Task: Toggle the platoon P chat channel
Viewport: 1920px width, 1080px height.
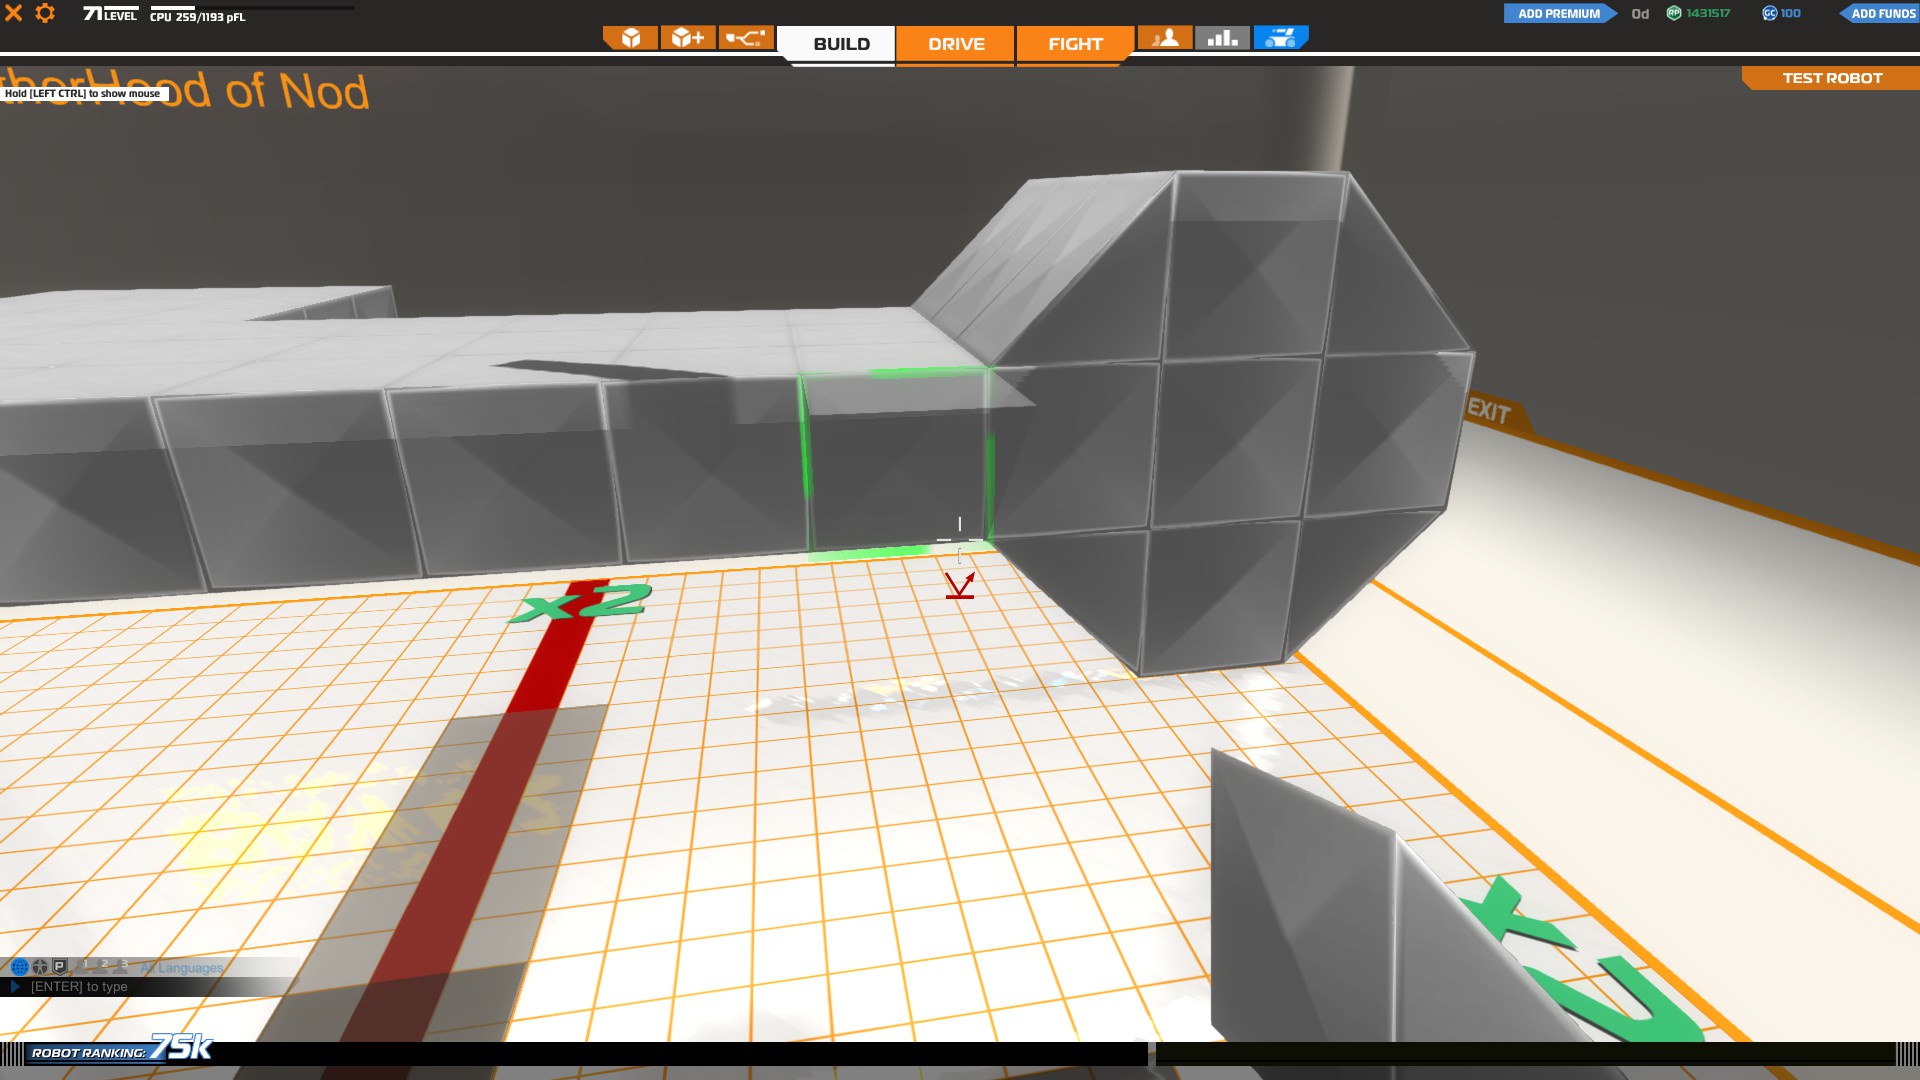Action: 60,967
